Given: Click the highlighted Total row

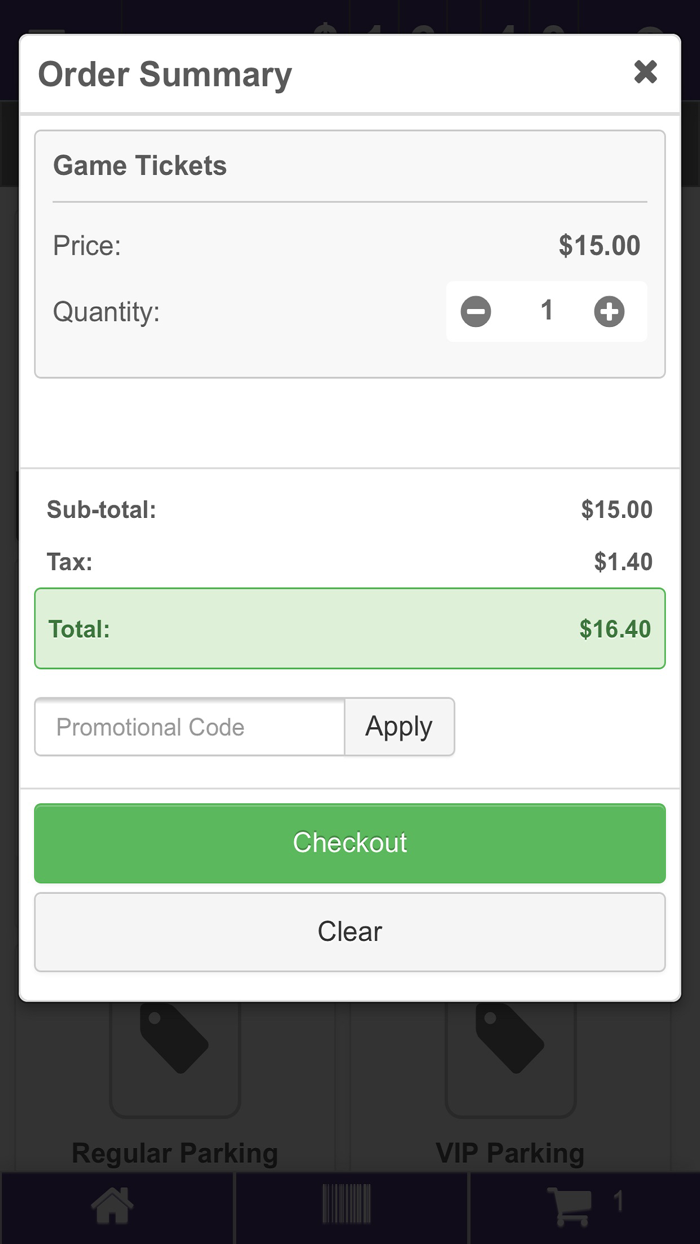Looking at the screenshot, I should [x=350, y=628].
